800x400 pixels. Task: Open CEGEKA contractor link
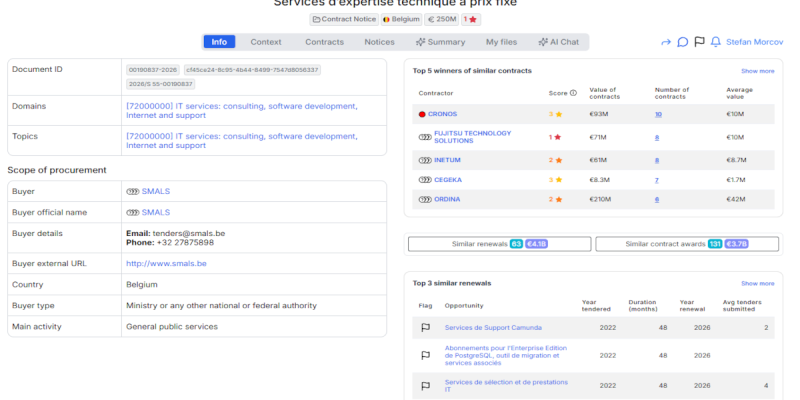[448, 180]
